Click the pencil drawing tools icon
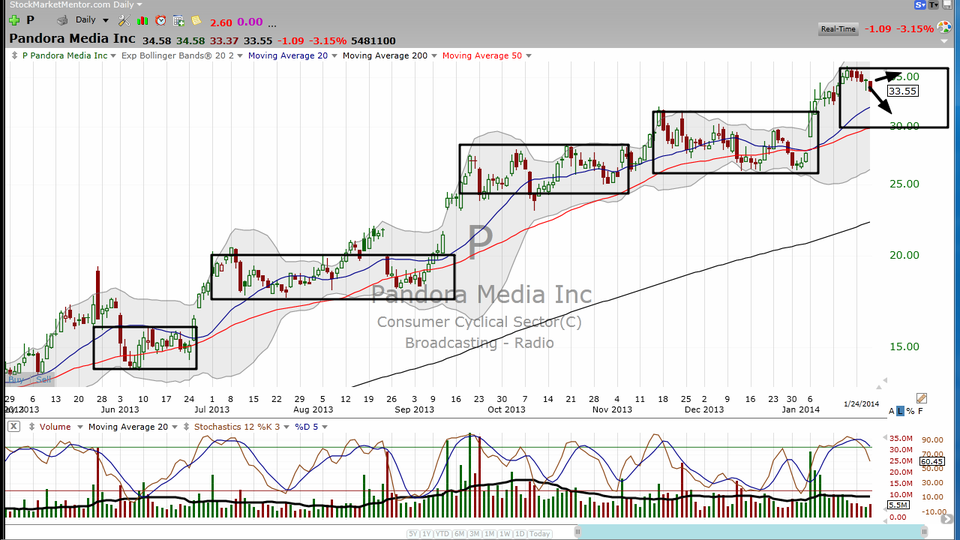Screen dimensions: 960x540 921,398
